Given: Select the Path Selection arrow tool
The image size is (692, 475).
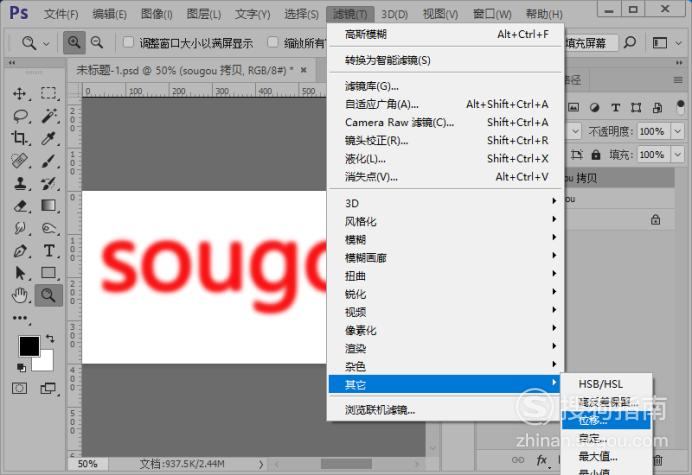Looking at the screenshot, I should point(20,273).
